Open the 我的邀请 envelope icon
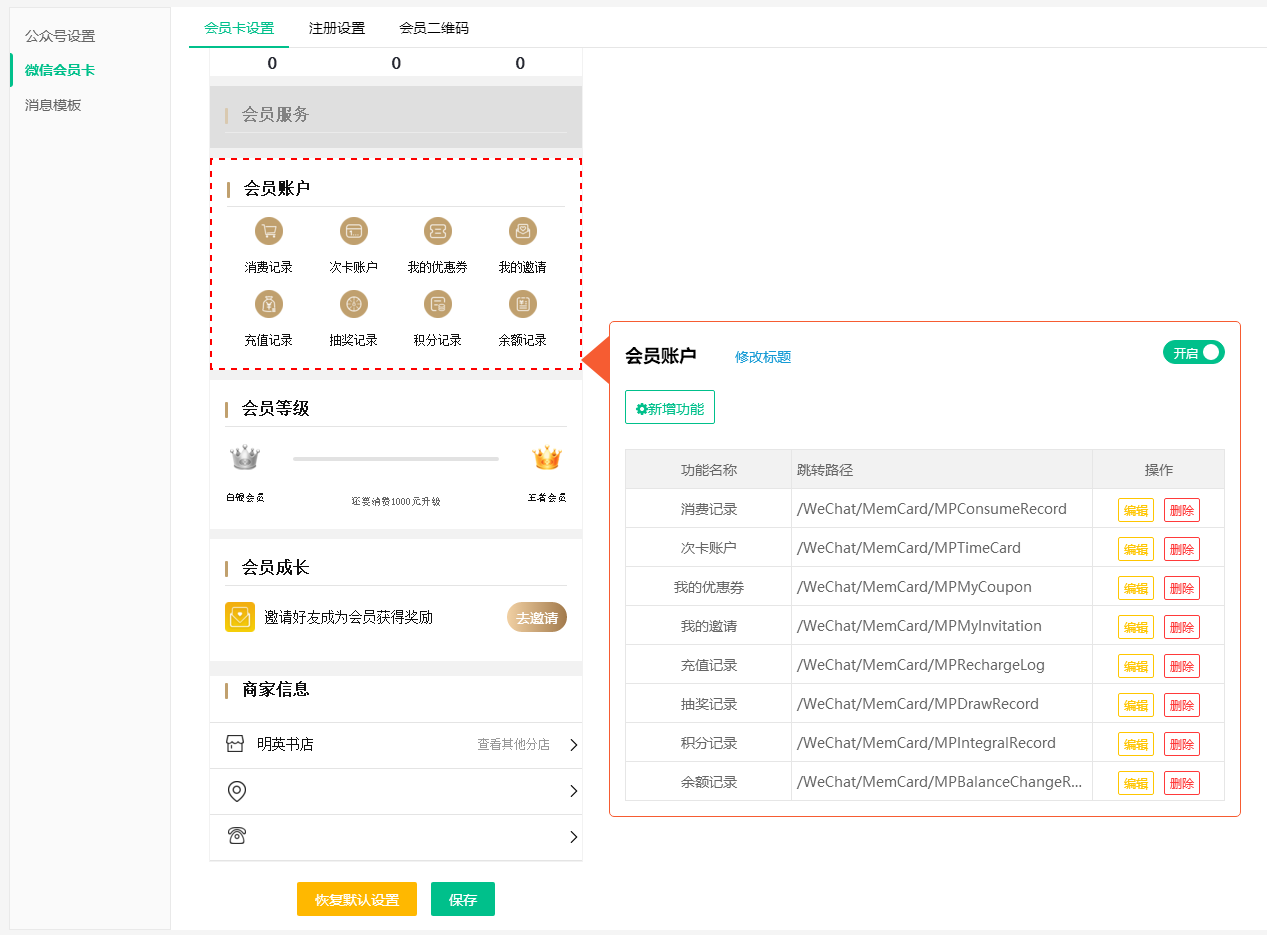The width and height of the screenshot is (1267, 935). (522, 232)
